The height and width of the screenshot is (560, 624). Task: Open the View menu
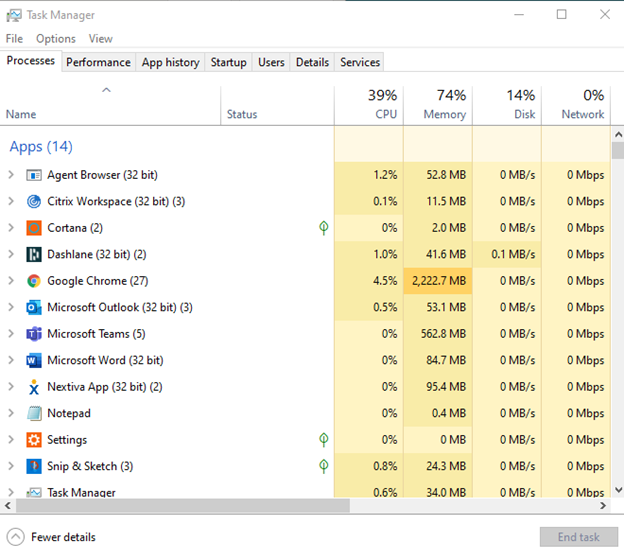pos(101,39)
